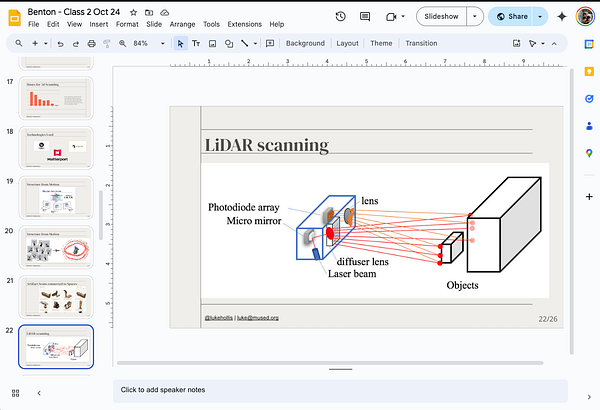Select the cursor arrow tool

pyautogui.click(x=180, y=44)
